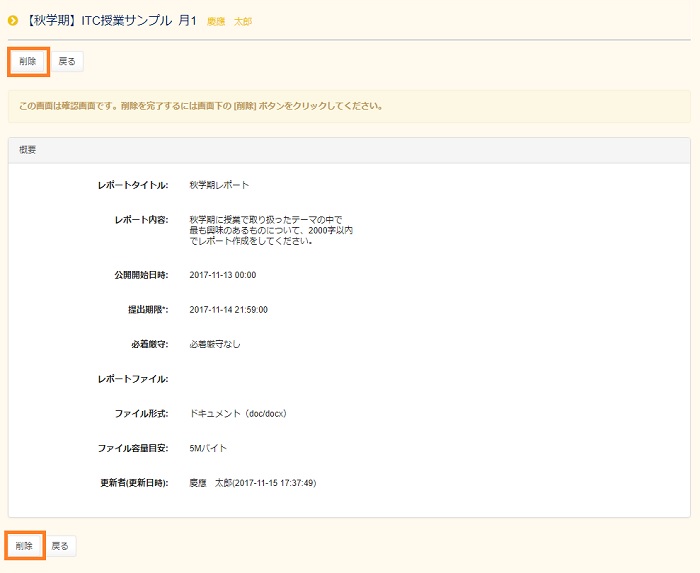Screen dimensions: 700x573
Task: Click the 概要 panel header
Action: click(x=349, y=150)
